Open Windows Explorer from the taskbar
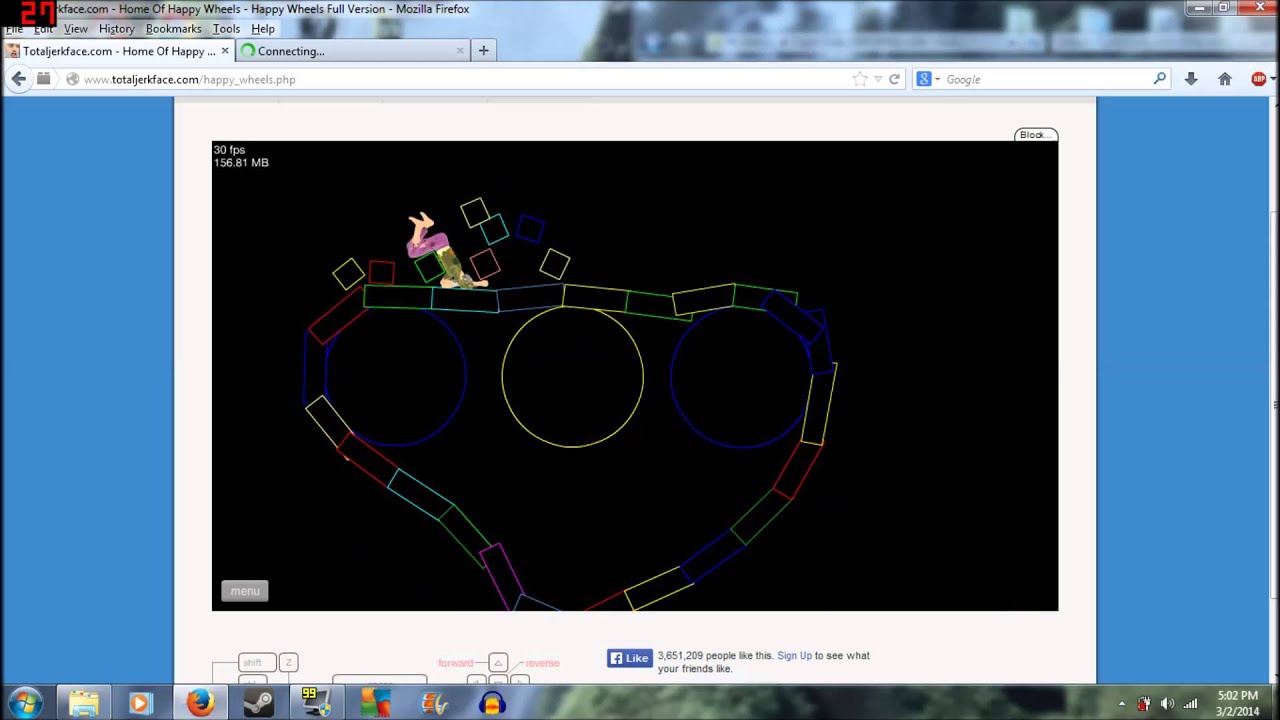 coord(84,703)
